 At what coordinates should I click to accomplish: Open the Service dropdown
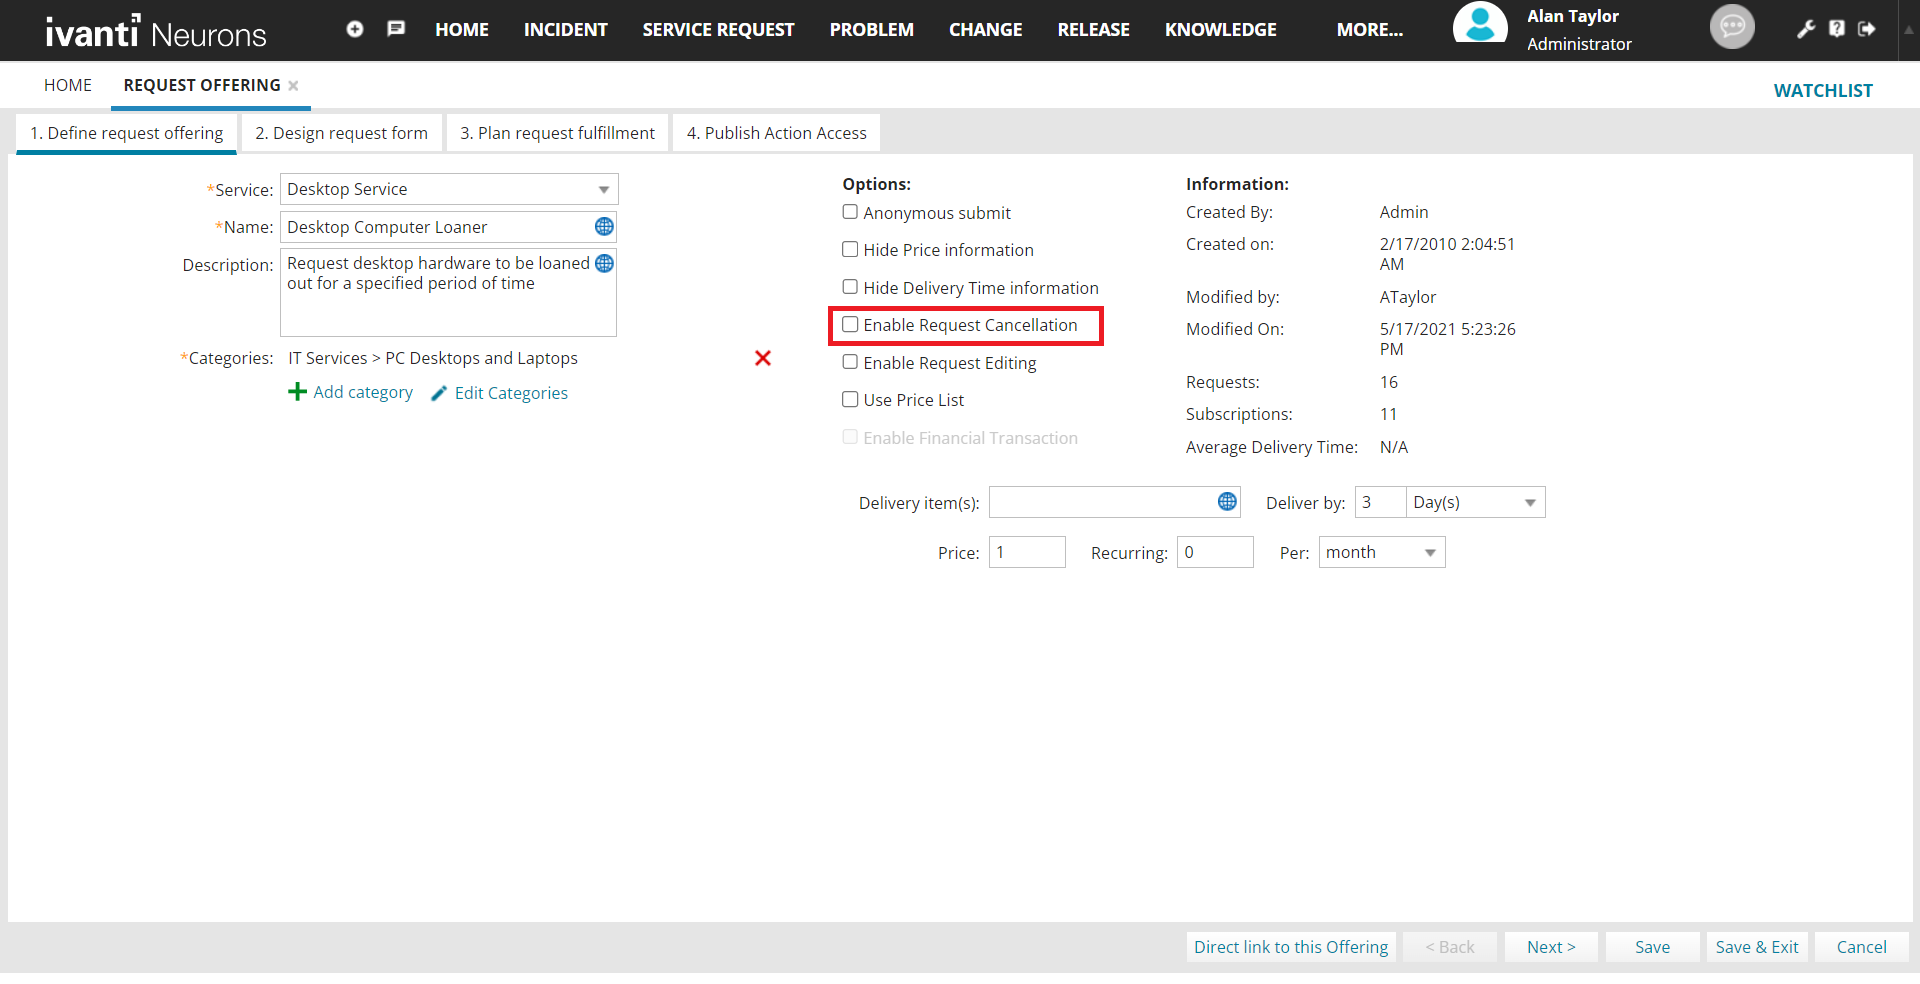pos(603,189)
